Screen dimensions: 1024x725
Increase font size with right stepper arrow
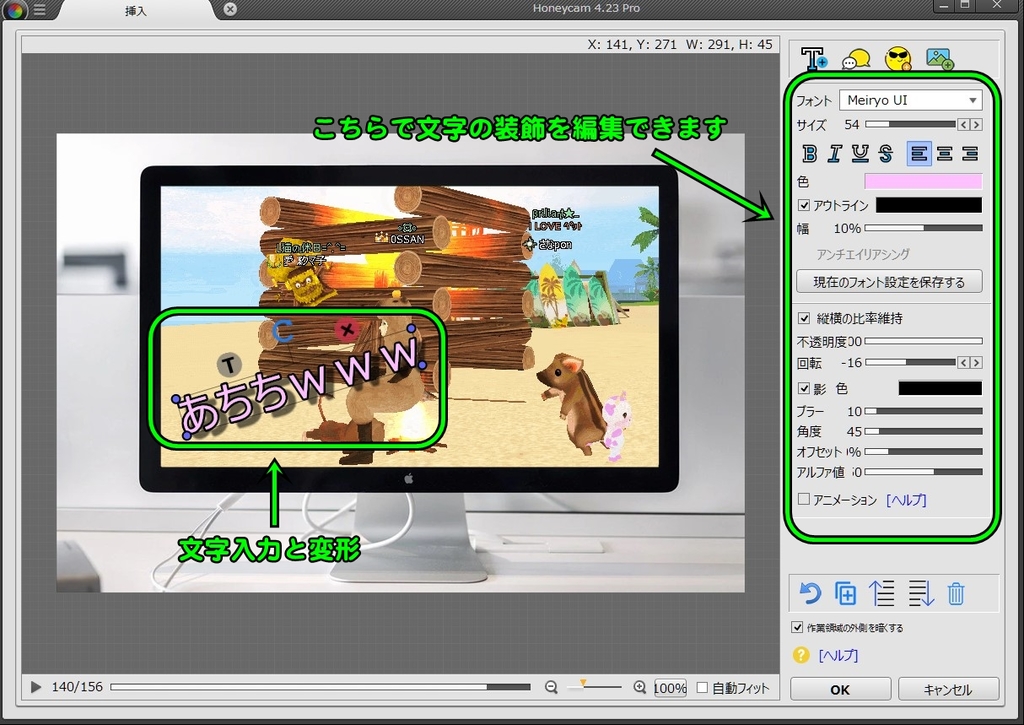coord(976,124)
